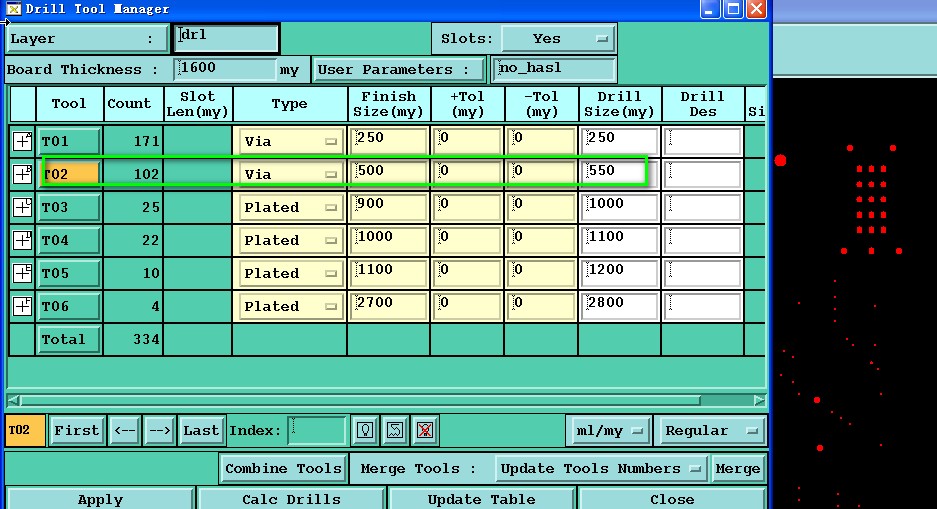The height and width of the screenshot is (509, 937).
Task: Select tool T06 button
Action: [68, 306]
